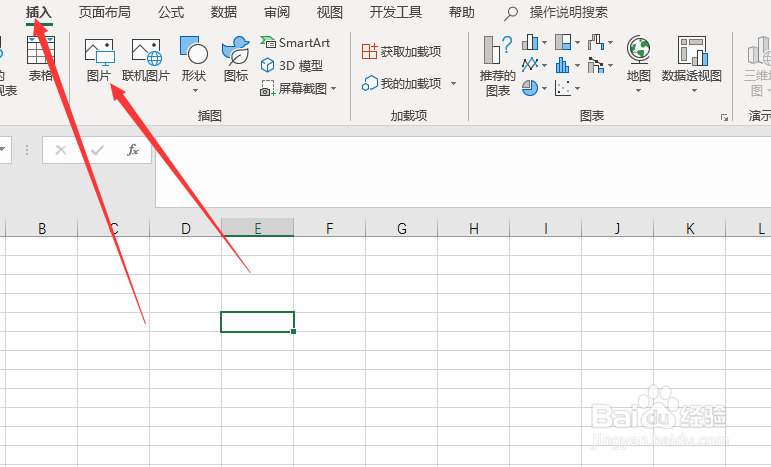Open Insert Function fx button
The height and width of the screenshot is (467, 771).
pos(133,150)
